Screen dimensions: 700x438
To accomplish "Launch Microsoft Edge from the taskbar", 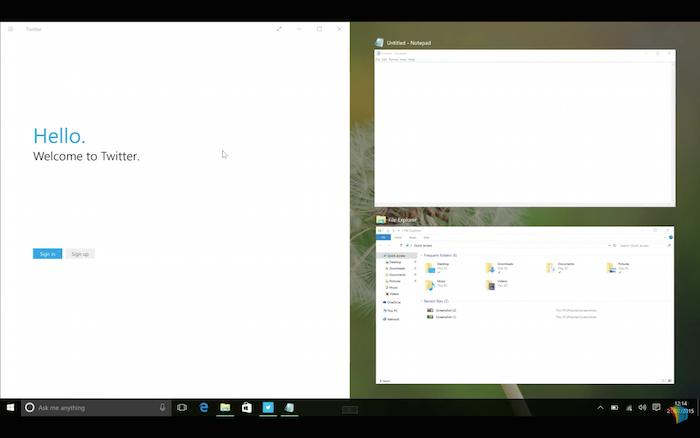I will (x=204, y=408).
